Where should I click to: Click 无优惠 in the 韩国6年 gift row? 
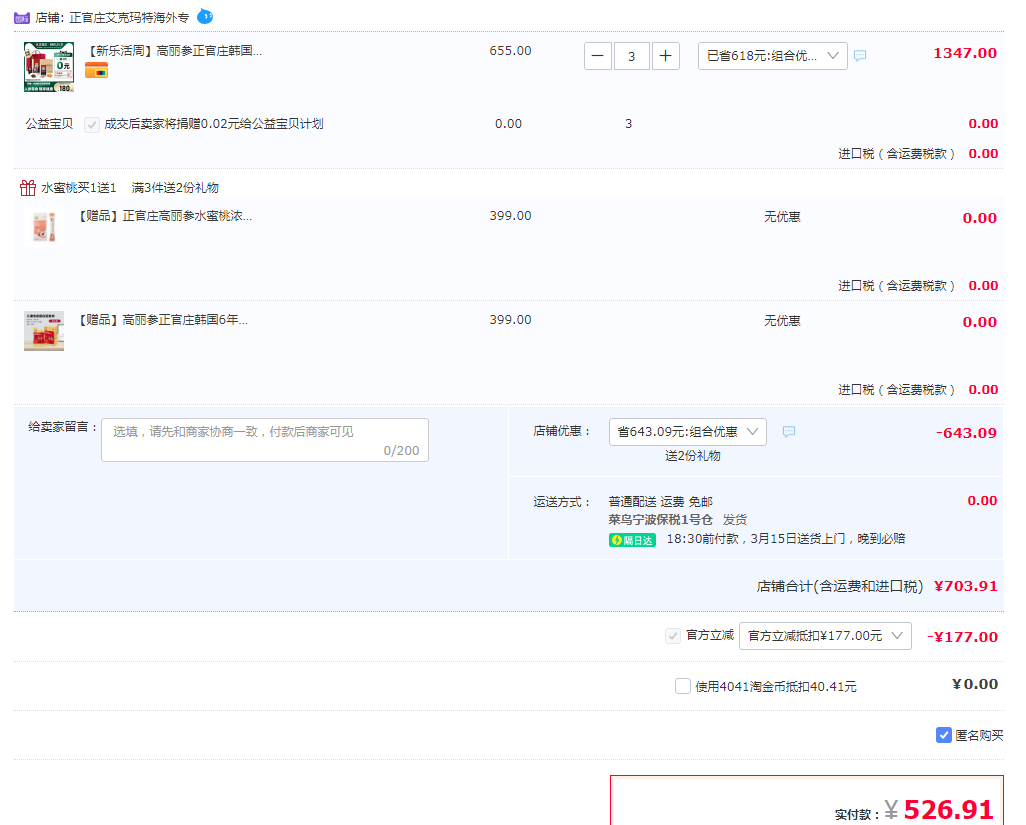[x=783, y=321]
